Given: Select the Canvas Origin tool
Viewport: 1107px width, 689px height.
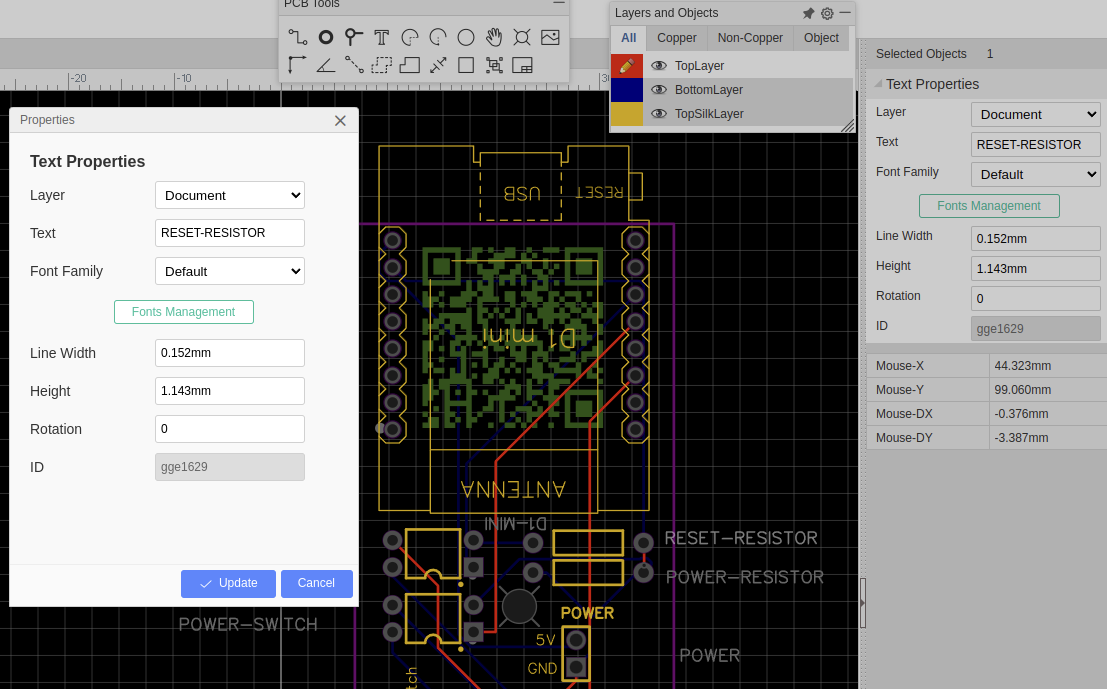Looking at the screenshot, I should click(x=297, y=66).
